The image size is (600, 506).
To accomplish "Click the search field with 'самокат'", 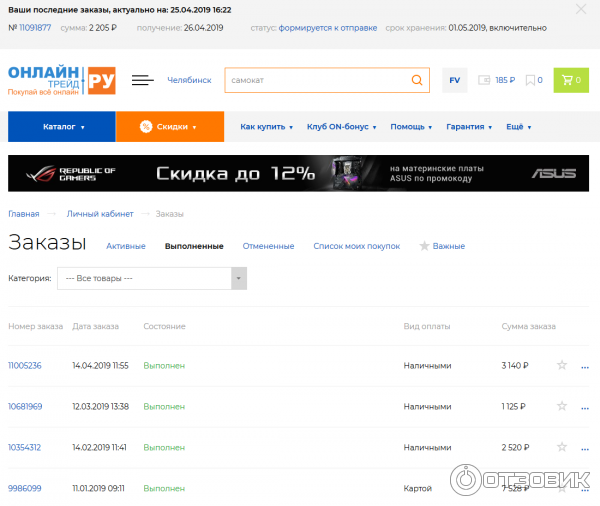I will [x=313, y=80].
